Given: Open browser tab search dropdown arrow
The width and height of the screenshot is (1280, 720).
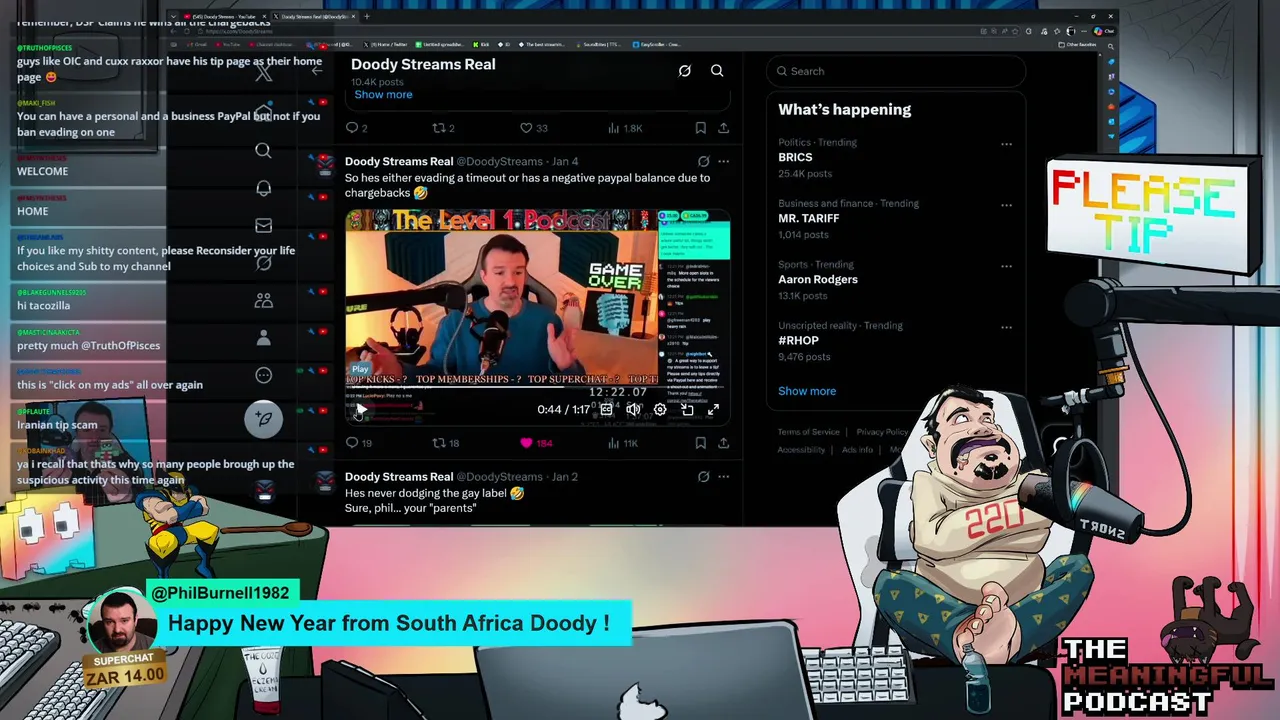Looking at the screenshot, I should pos(174,16).
